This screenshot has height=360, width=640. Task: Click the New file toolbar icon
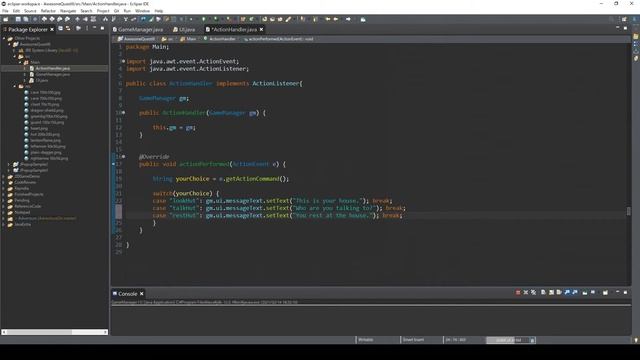point(6,19)
